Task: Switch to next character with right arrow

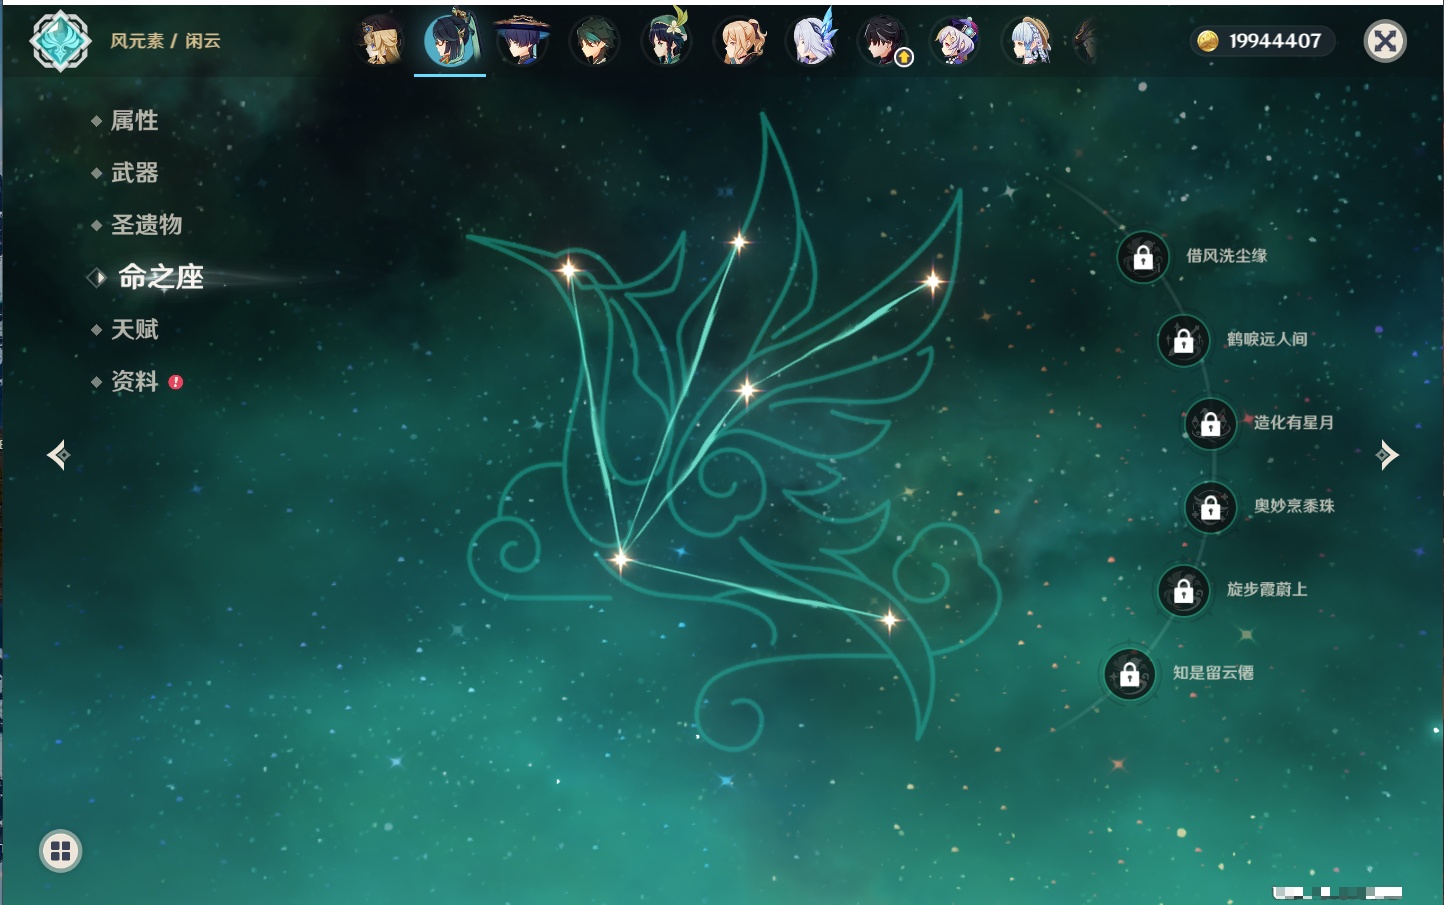Action: click(1387, 455)
